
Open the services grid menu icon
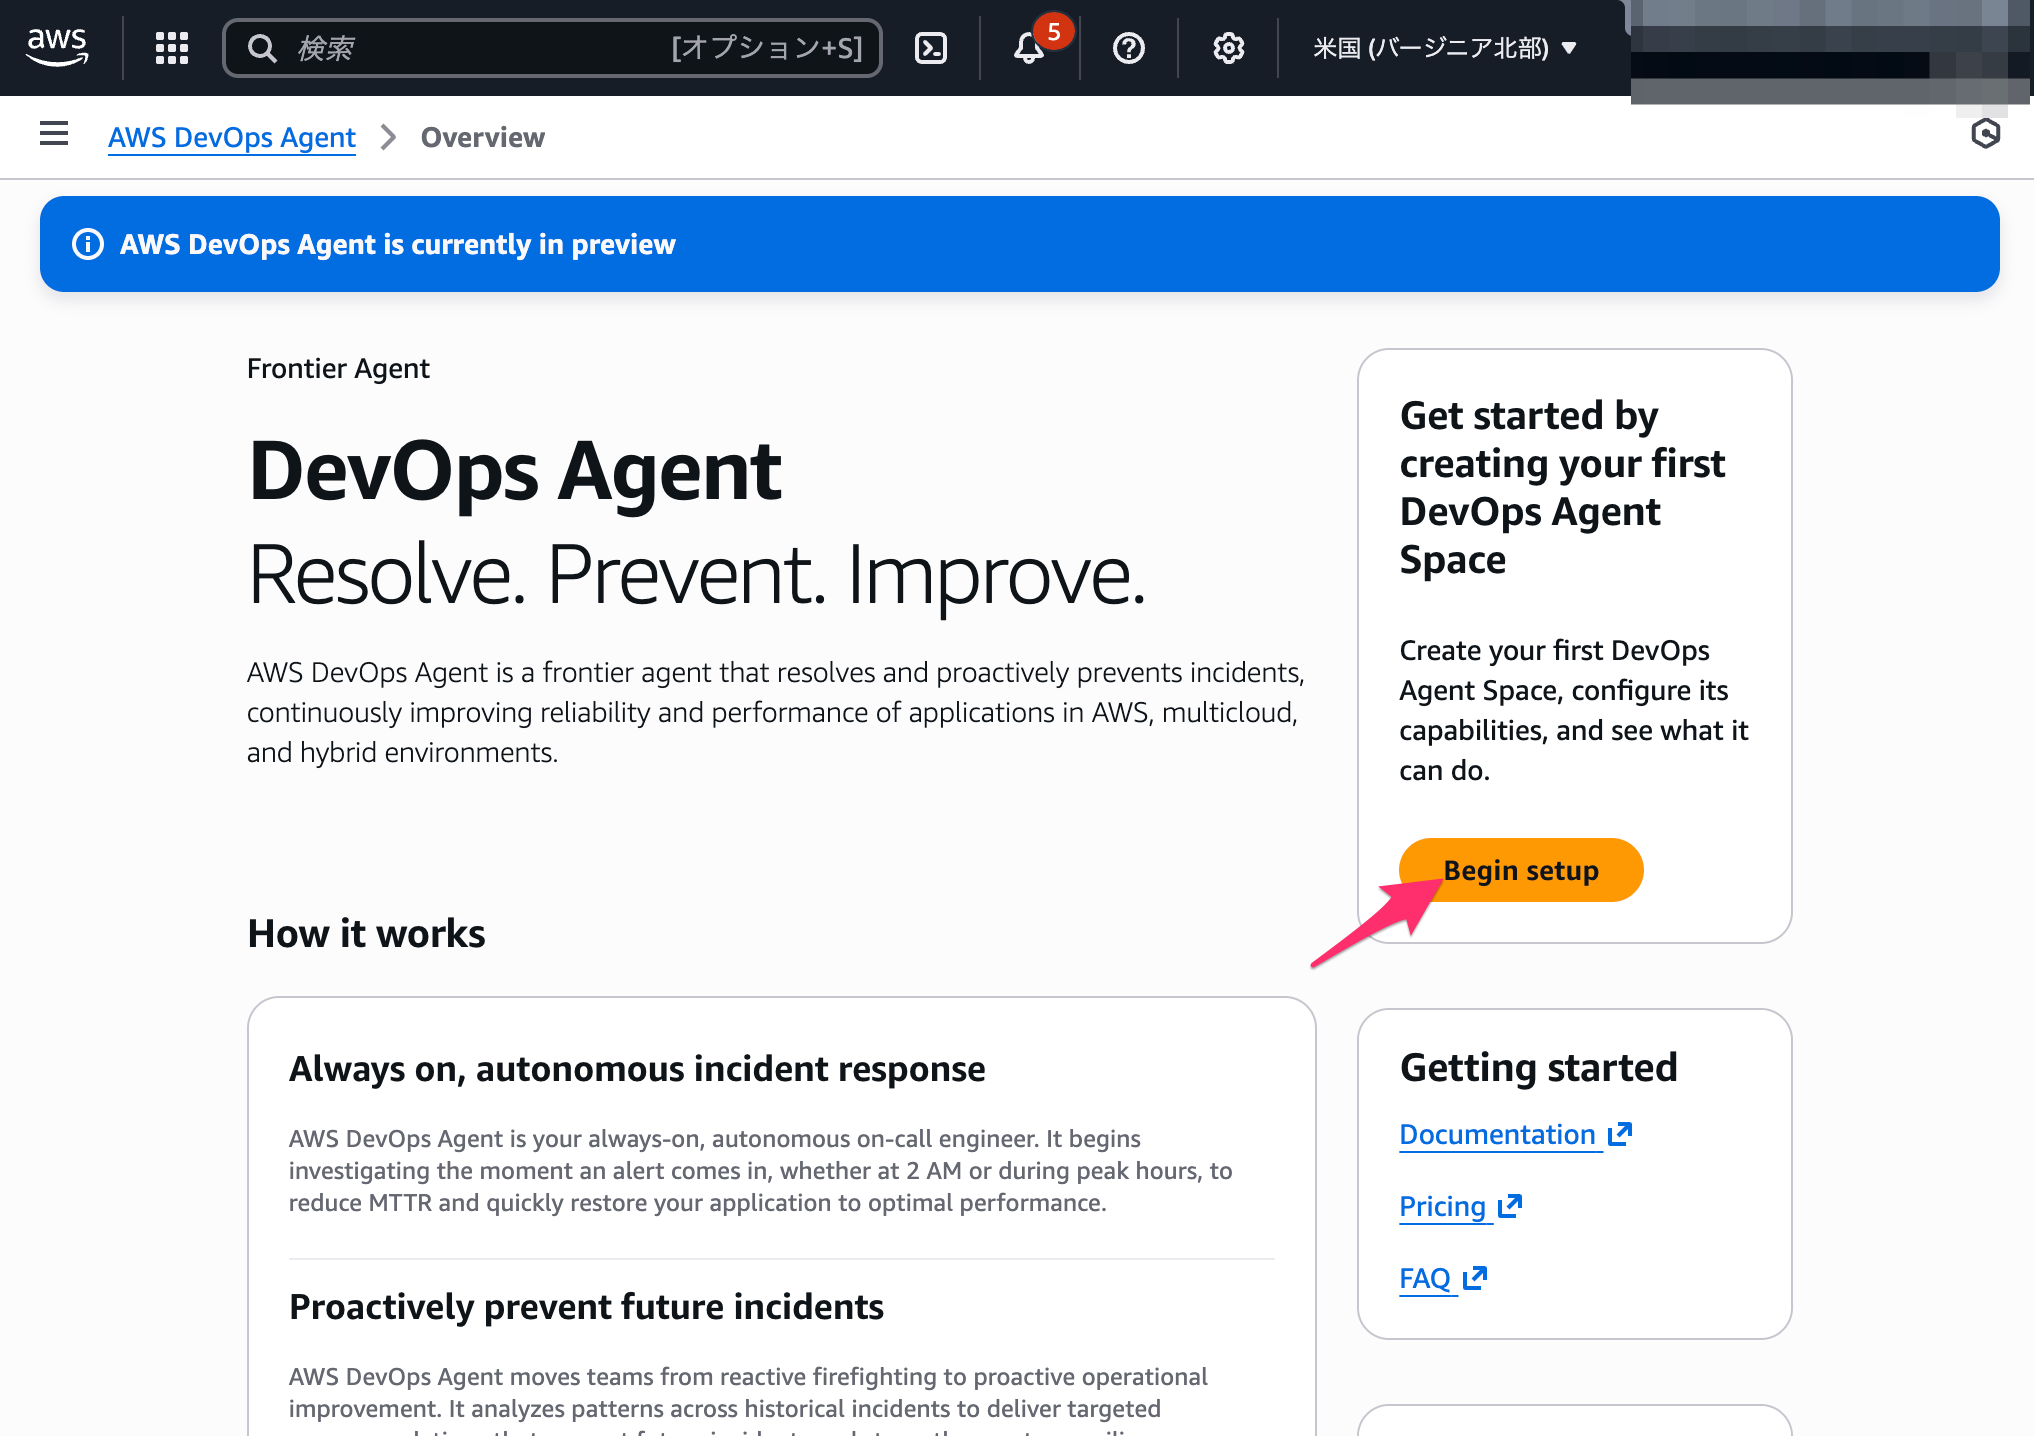(x=172, y=48)
